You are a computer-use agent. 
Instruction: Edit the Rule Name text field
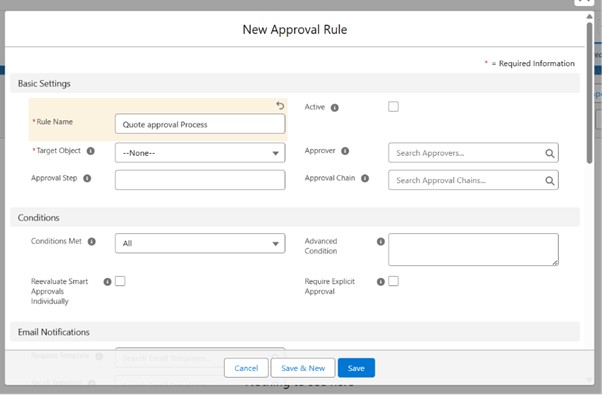tap(200, 124)
